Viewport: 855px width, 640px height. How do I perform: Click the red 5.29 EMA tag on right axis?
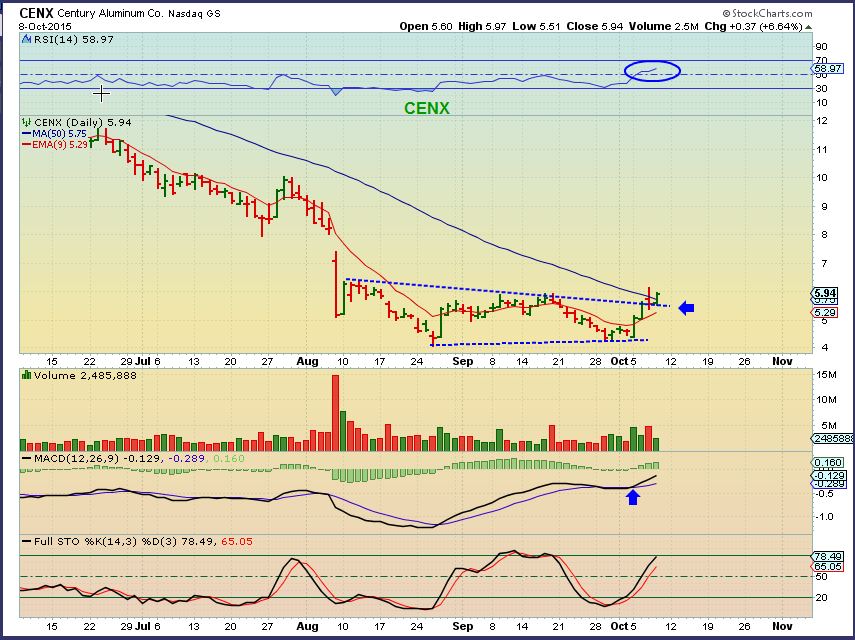click(x=825, y=313)
